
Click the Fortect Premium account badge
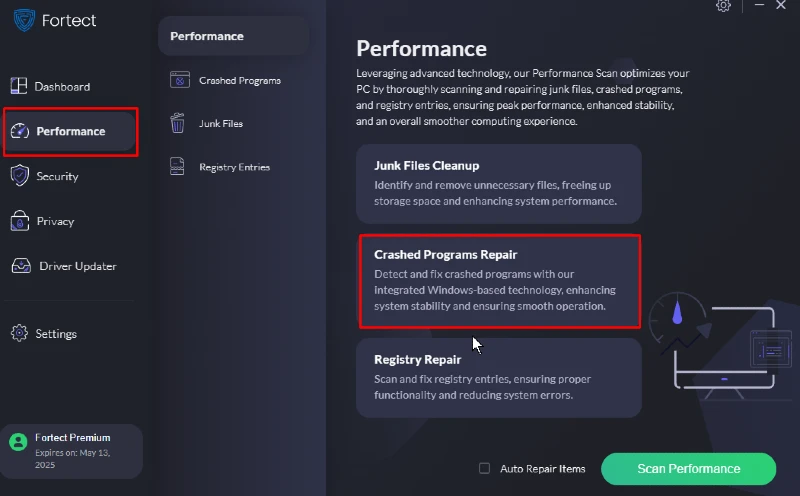71,451
